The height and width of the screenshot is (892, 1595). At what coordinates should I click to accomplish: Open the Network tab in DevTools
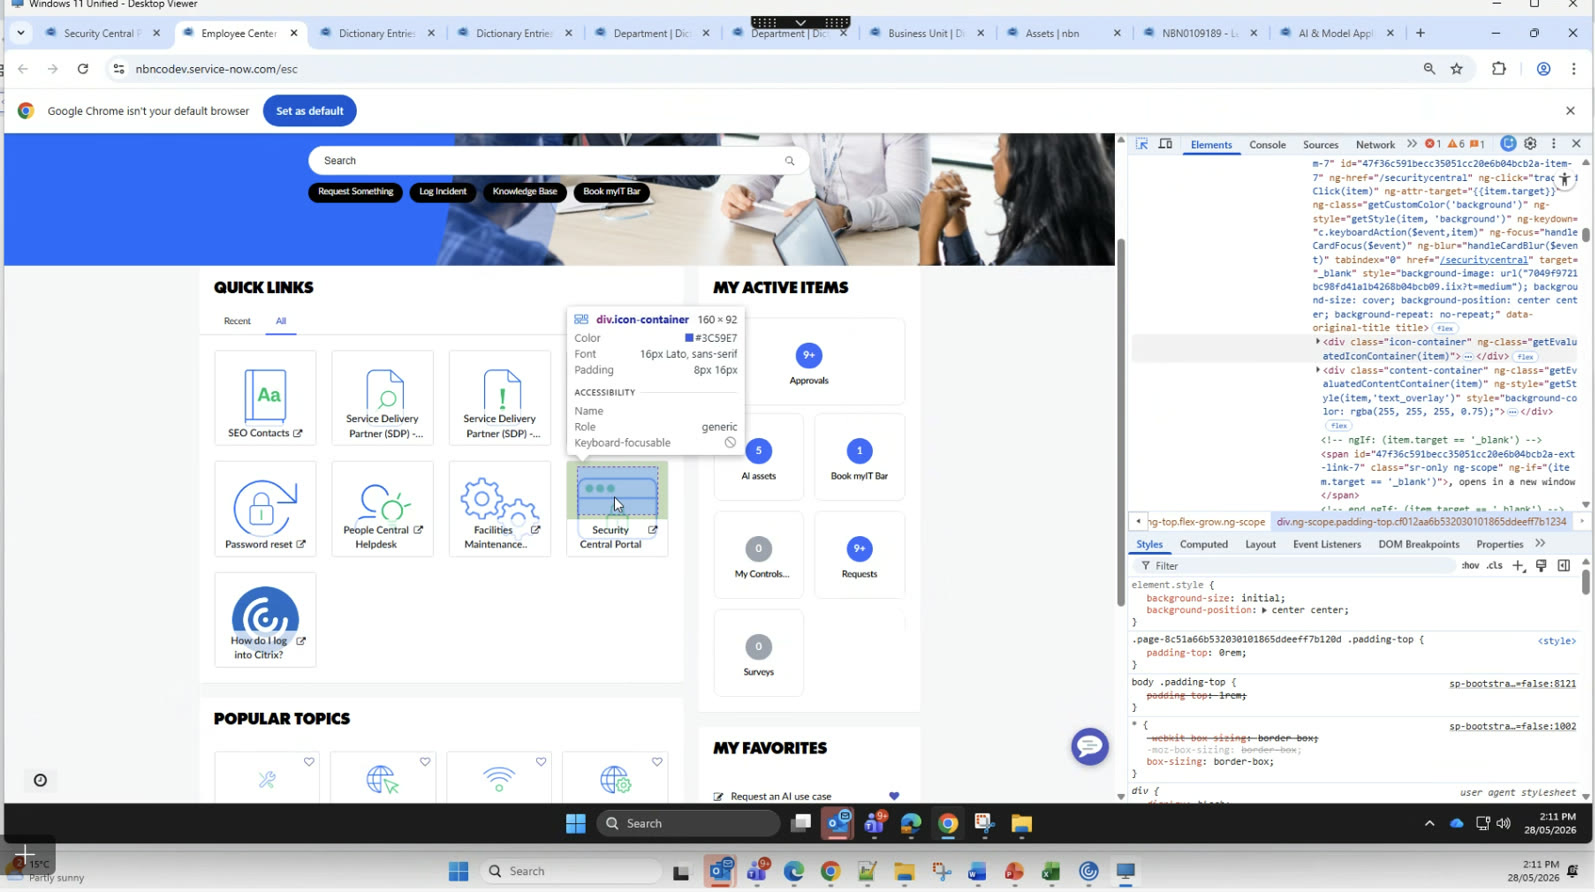pos(1375,145)
